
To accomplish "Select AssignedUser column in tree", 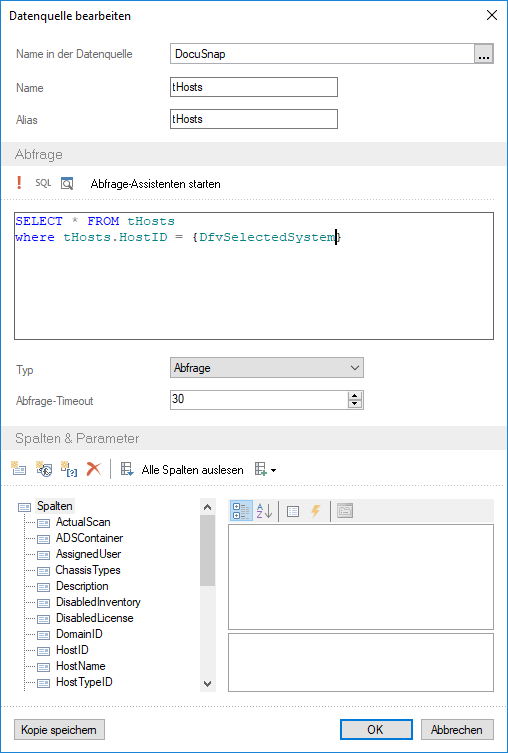I will click(88, 554).
